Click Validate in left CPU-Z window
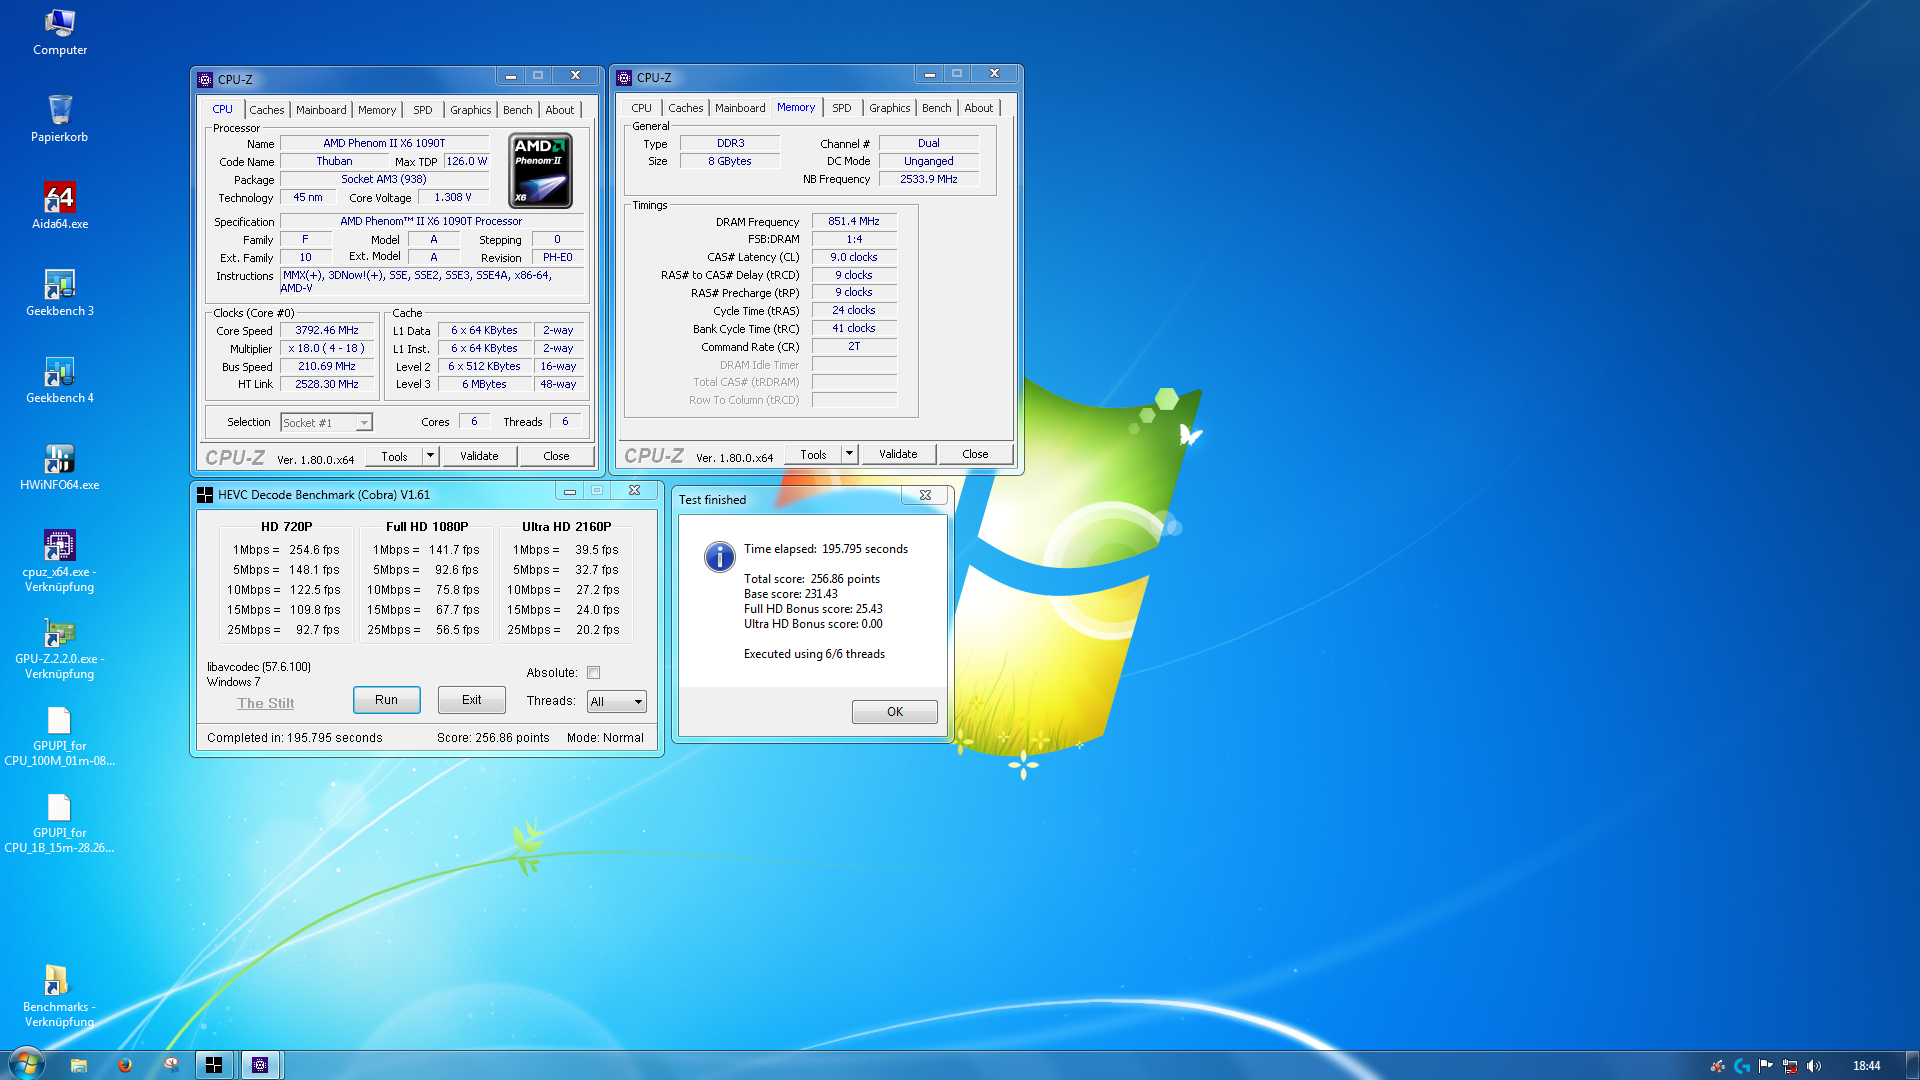Image resolution: width=1920 pixels, height=1080 pixels. (479, 456)
